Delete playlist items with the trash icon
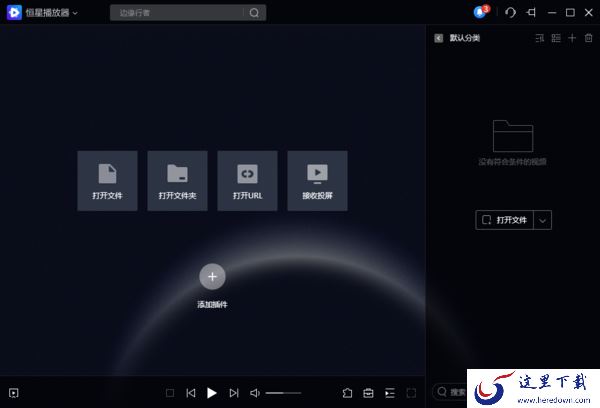The image size is (600, 408). 589,38
